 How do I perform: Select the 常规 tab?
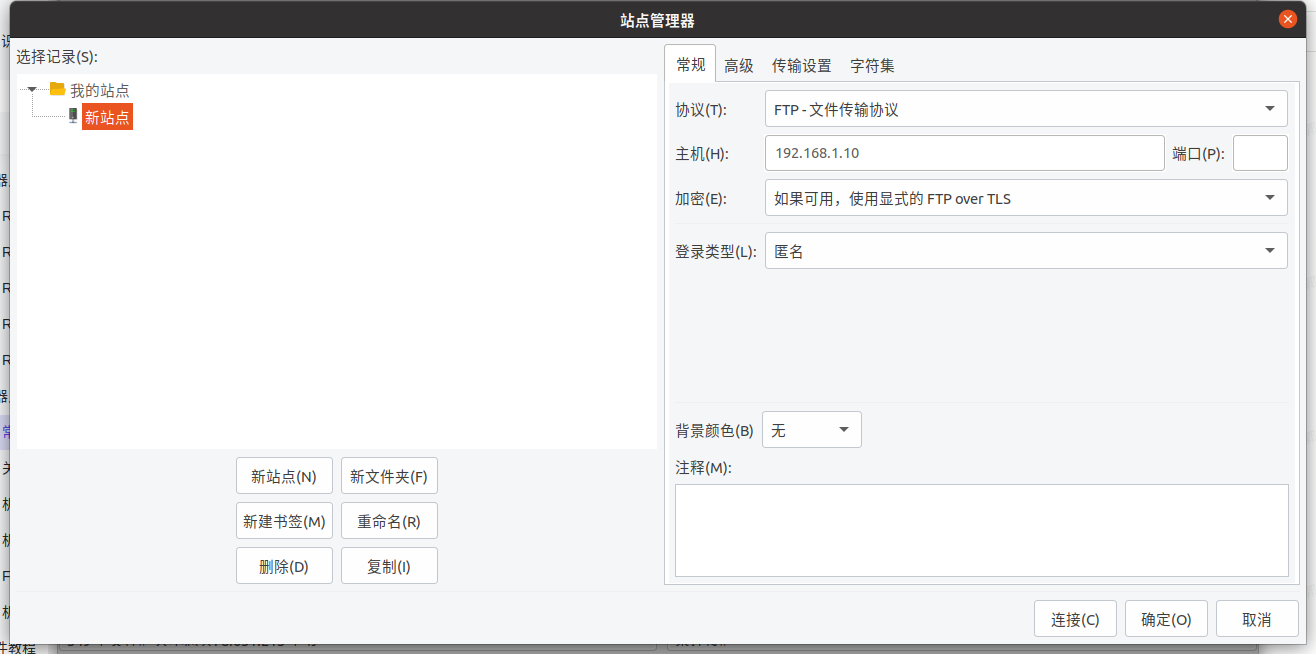point(690,65)
